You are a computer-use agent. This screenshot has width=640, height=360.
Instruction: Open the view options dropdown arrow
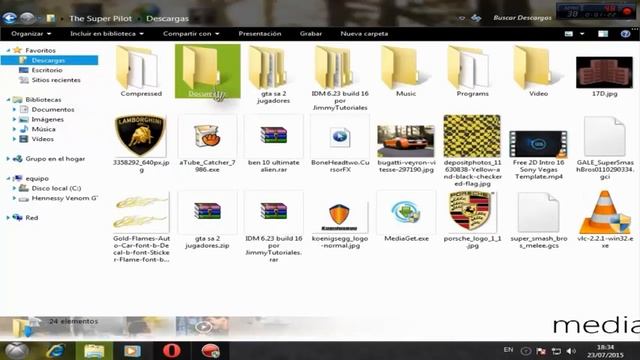point(582,34)
